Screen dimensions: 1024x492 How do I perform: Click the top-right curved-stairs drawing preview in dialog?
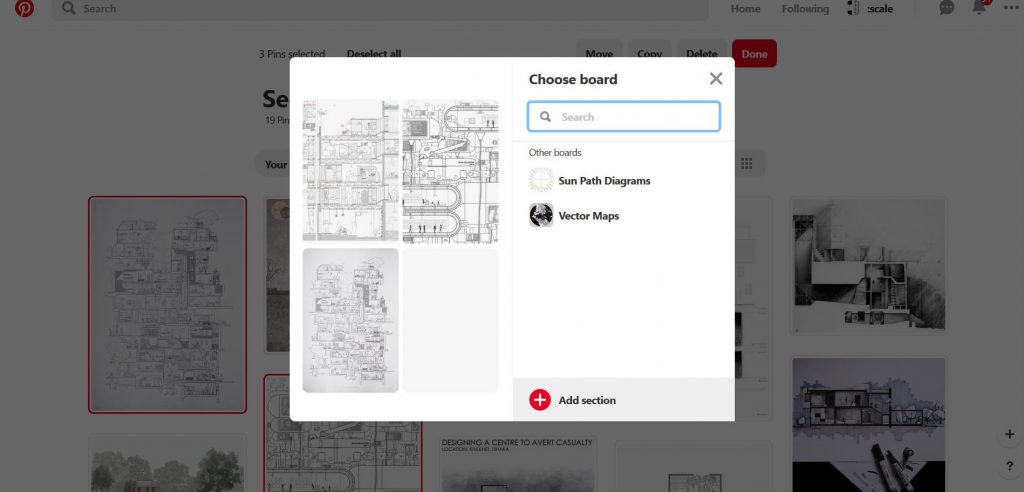[451, 171]
